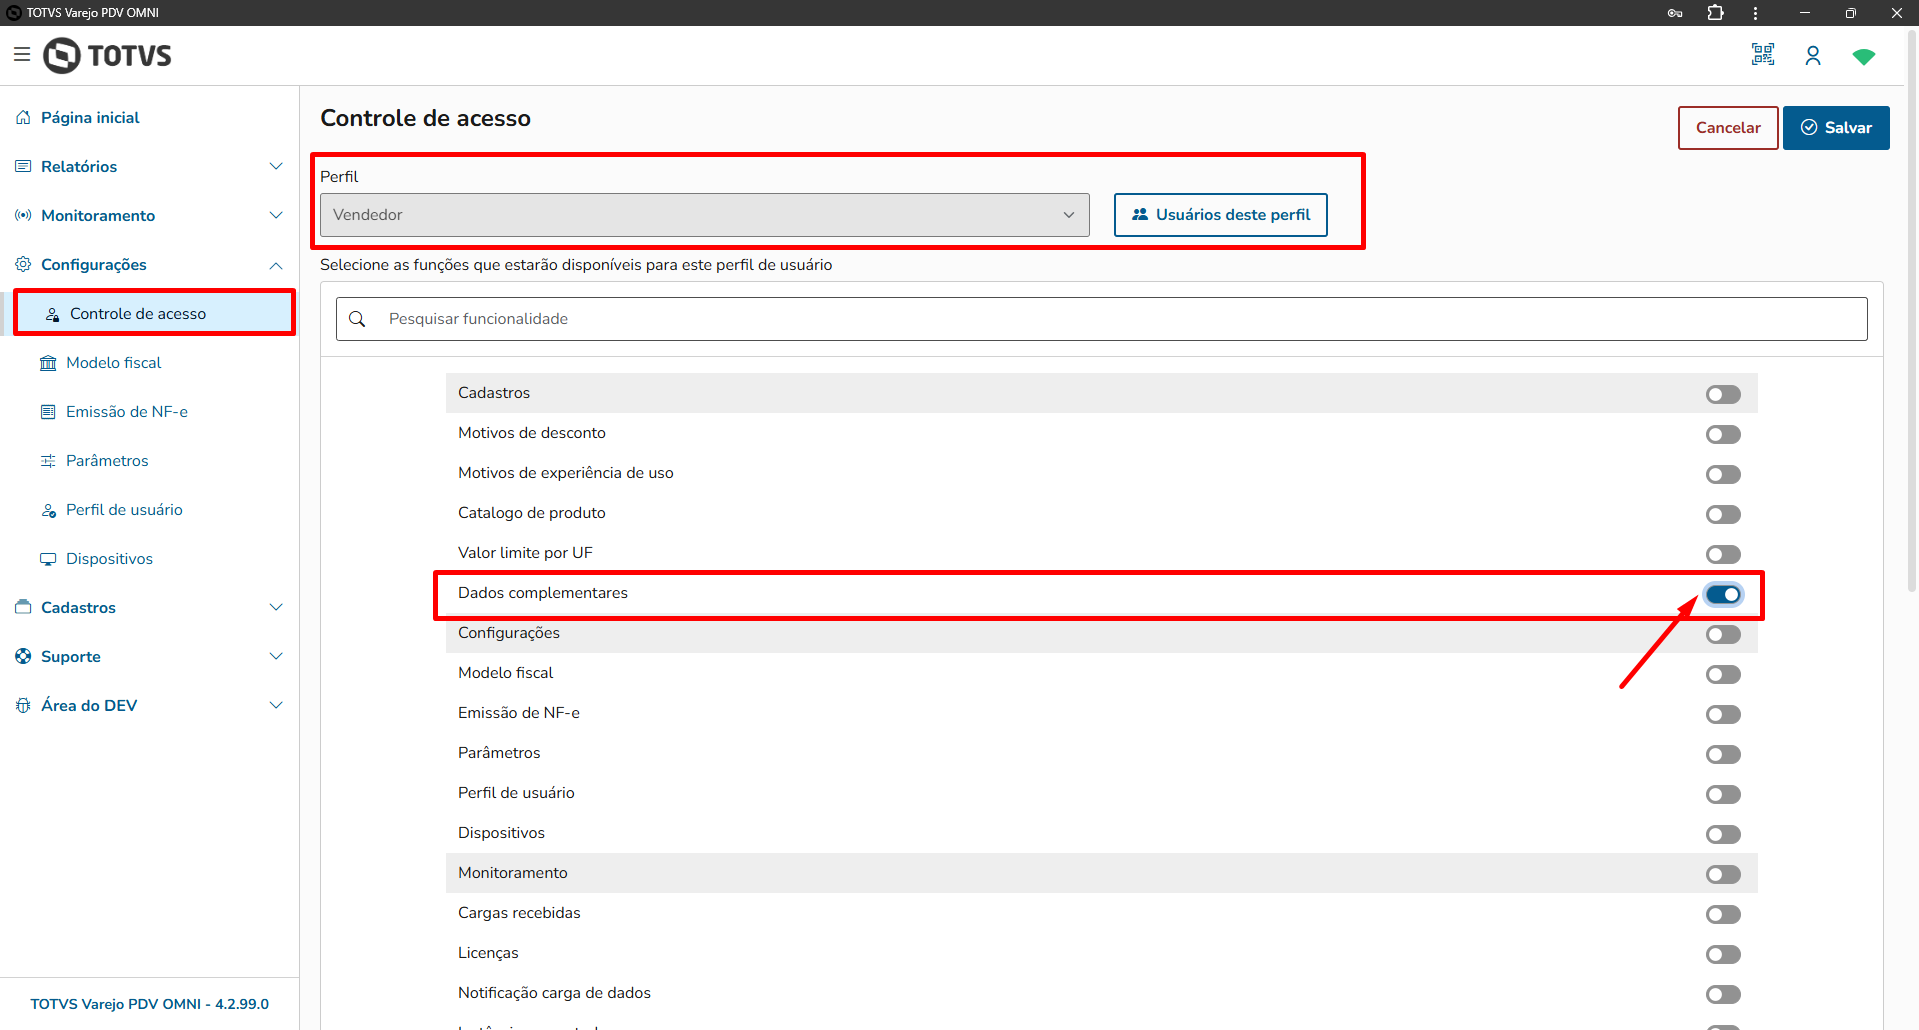Click the TOTVS Varejo PDV OMNI version text
The height and width of the screenshot is (1030, 1919).
coord(149,1004)
